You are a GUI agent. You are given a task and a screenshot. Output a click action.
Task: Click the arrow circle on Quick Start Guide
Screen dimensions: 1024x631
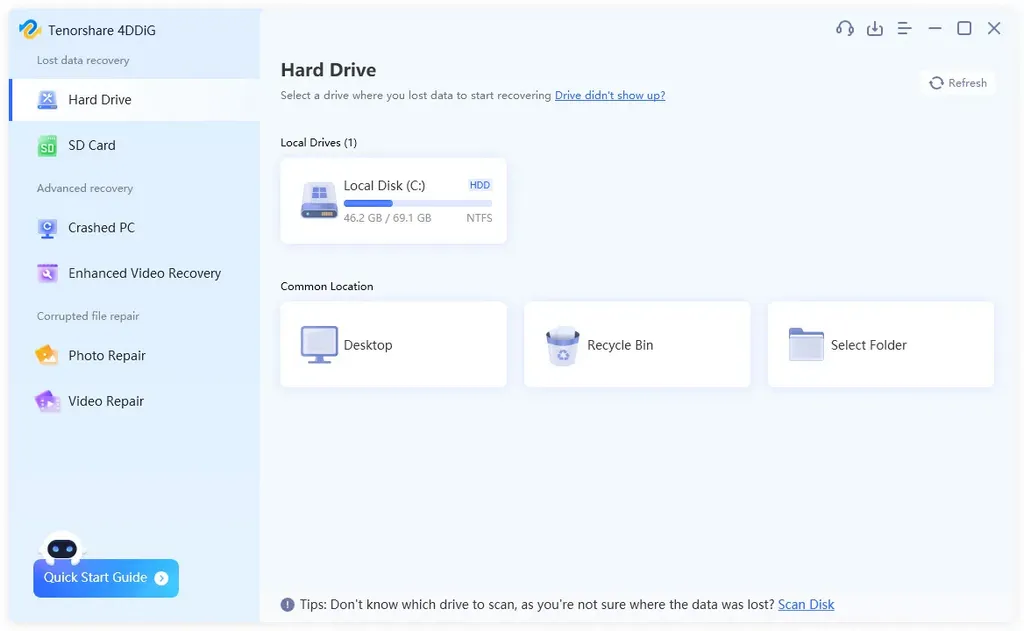coord(161,578)
